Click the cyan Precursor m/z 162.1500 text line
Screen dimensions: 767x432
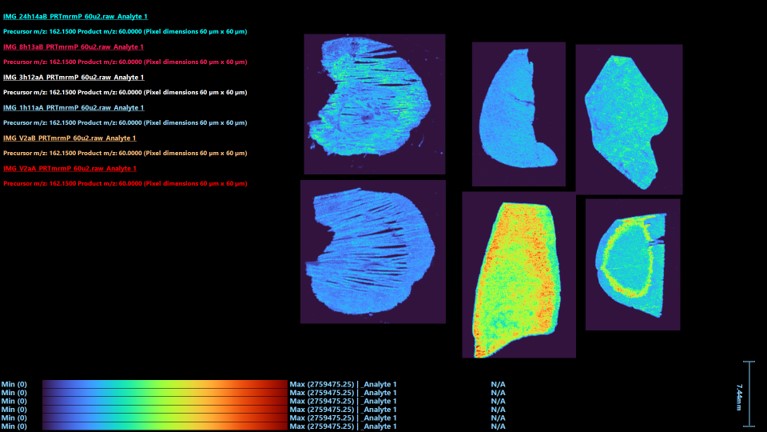click(x=125, y=32)
